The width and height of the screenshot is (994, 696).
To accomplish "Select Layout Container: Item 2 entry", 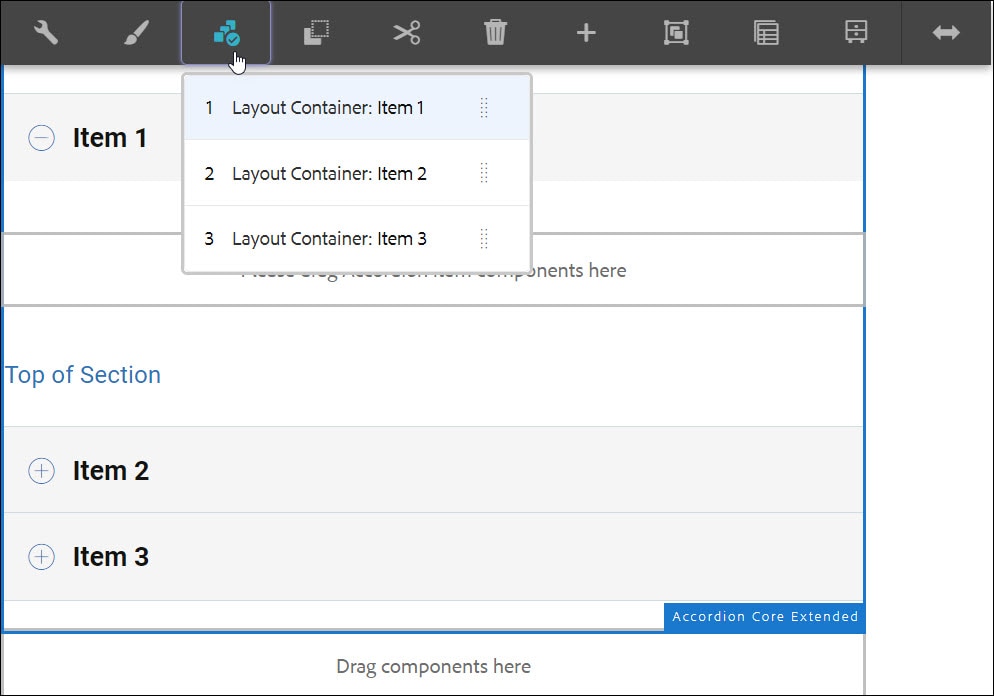I will [x=357, y=173].
